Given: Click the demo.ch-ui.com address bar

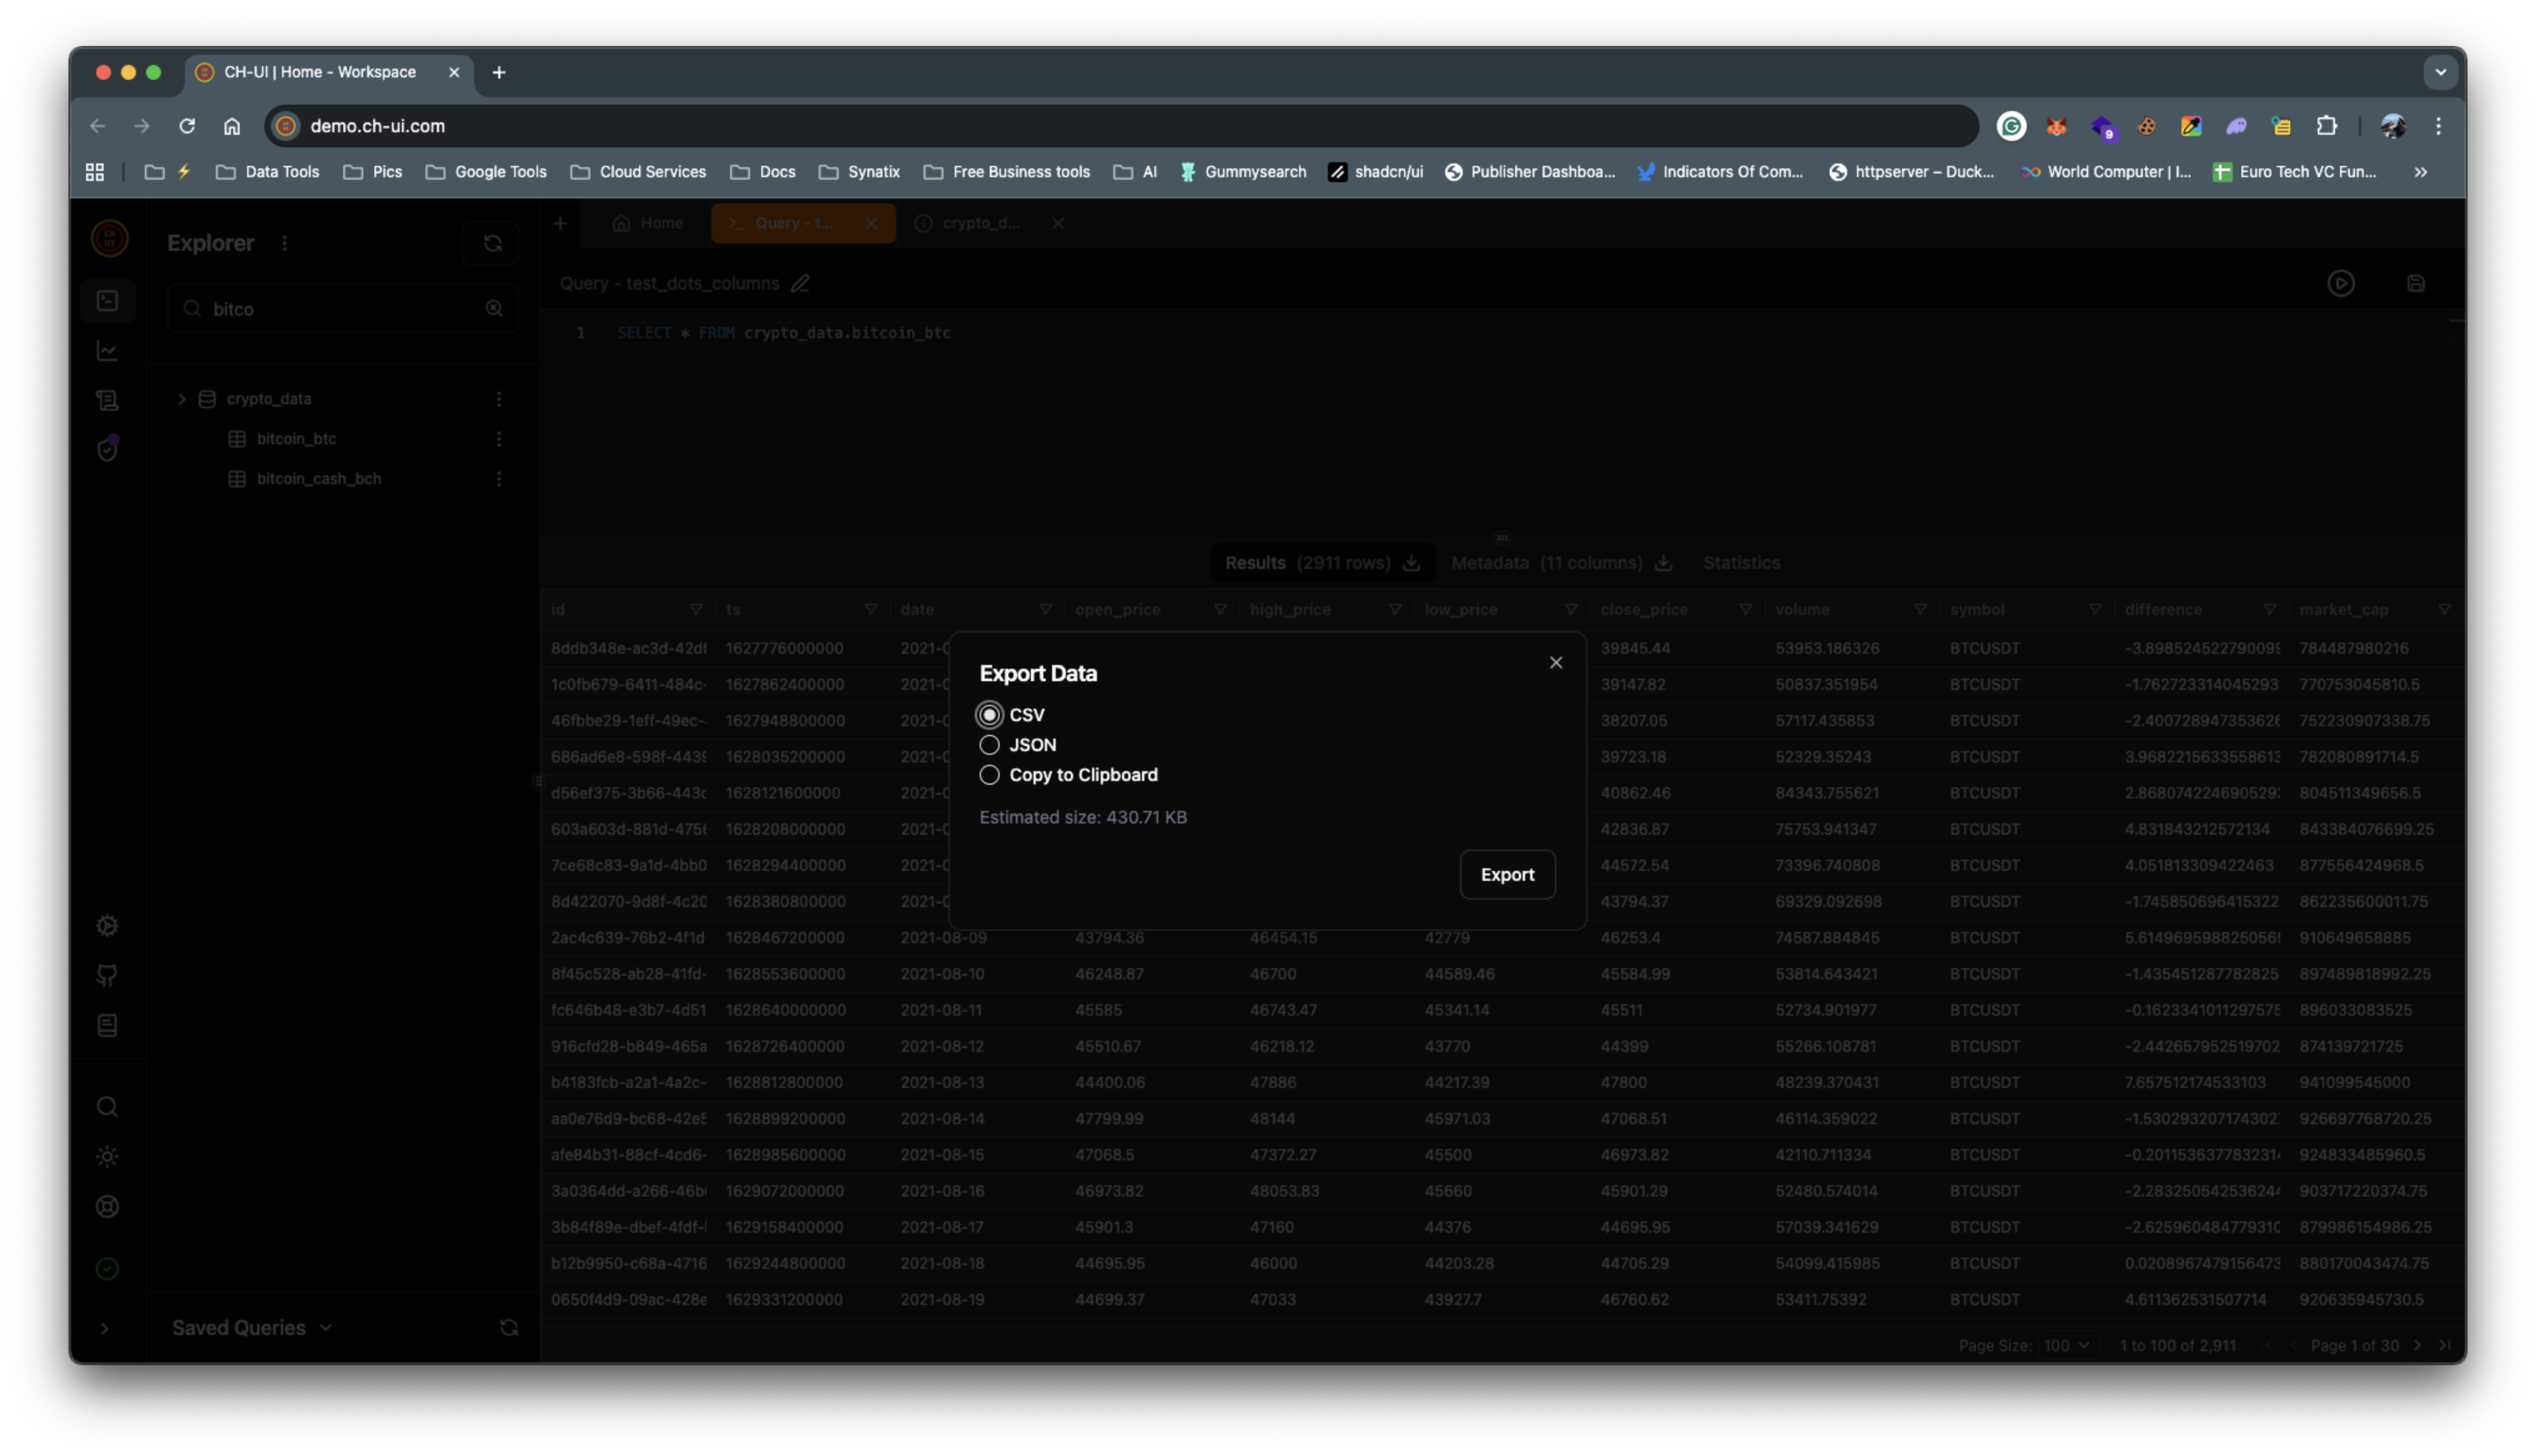Looking at the screenshot, I should coord(1120,126).
